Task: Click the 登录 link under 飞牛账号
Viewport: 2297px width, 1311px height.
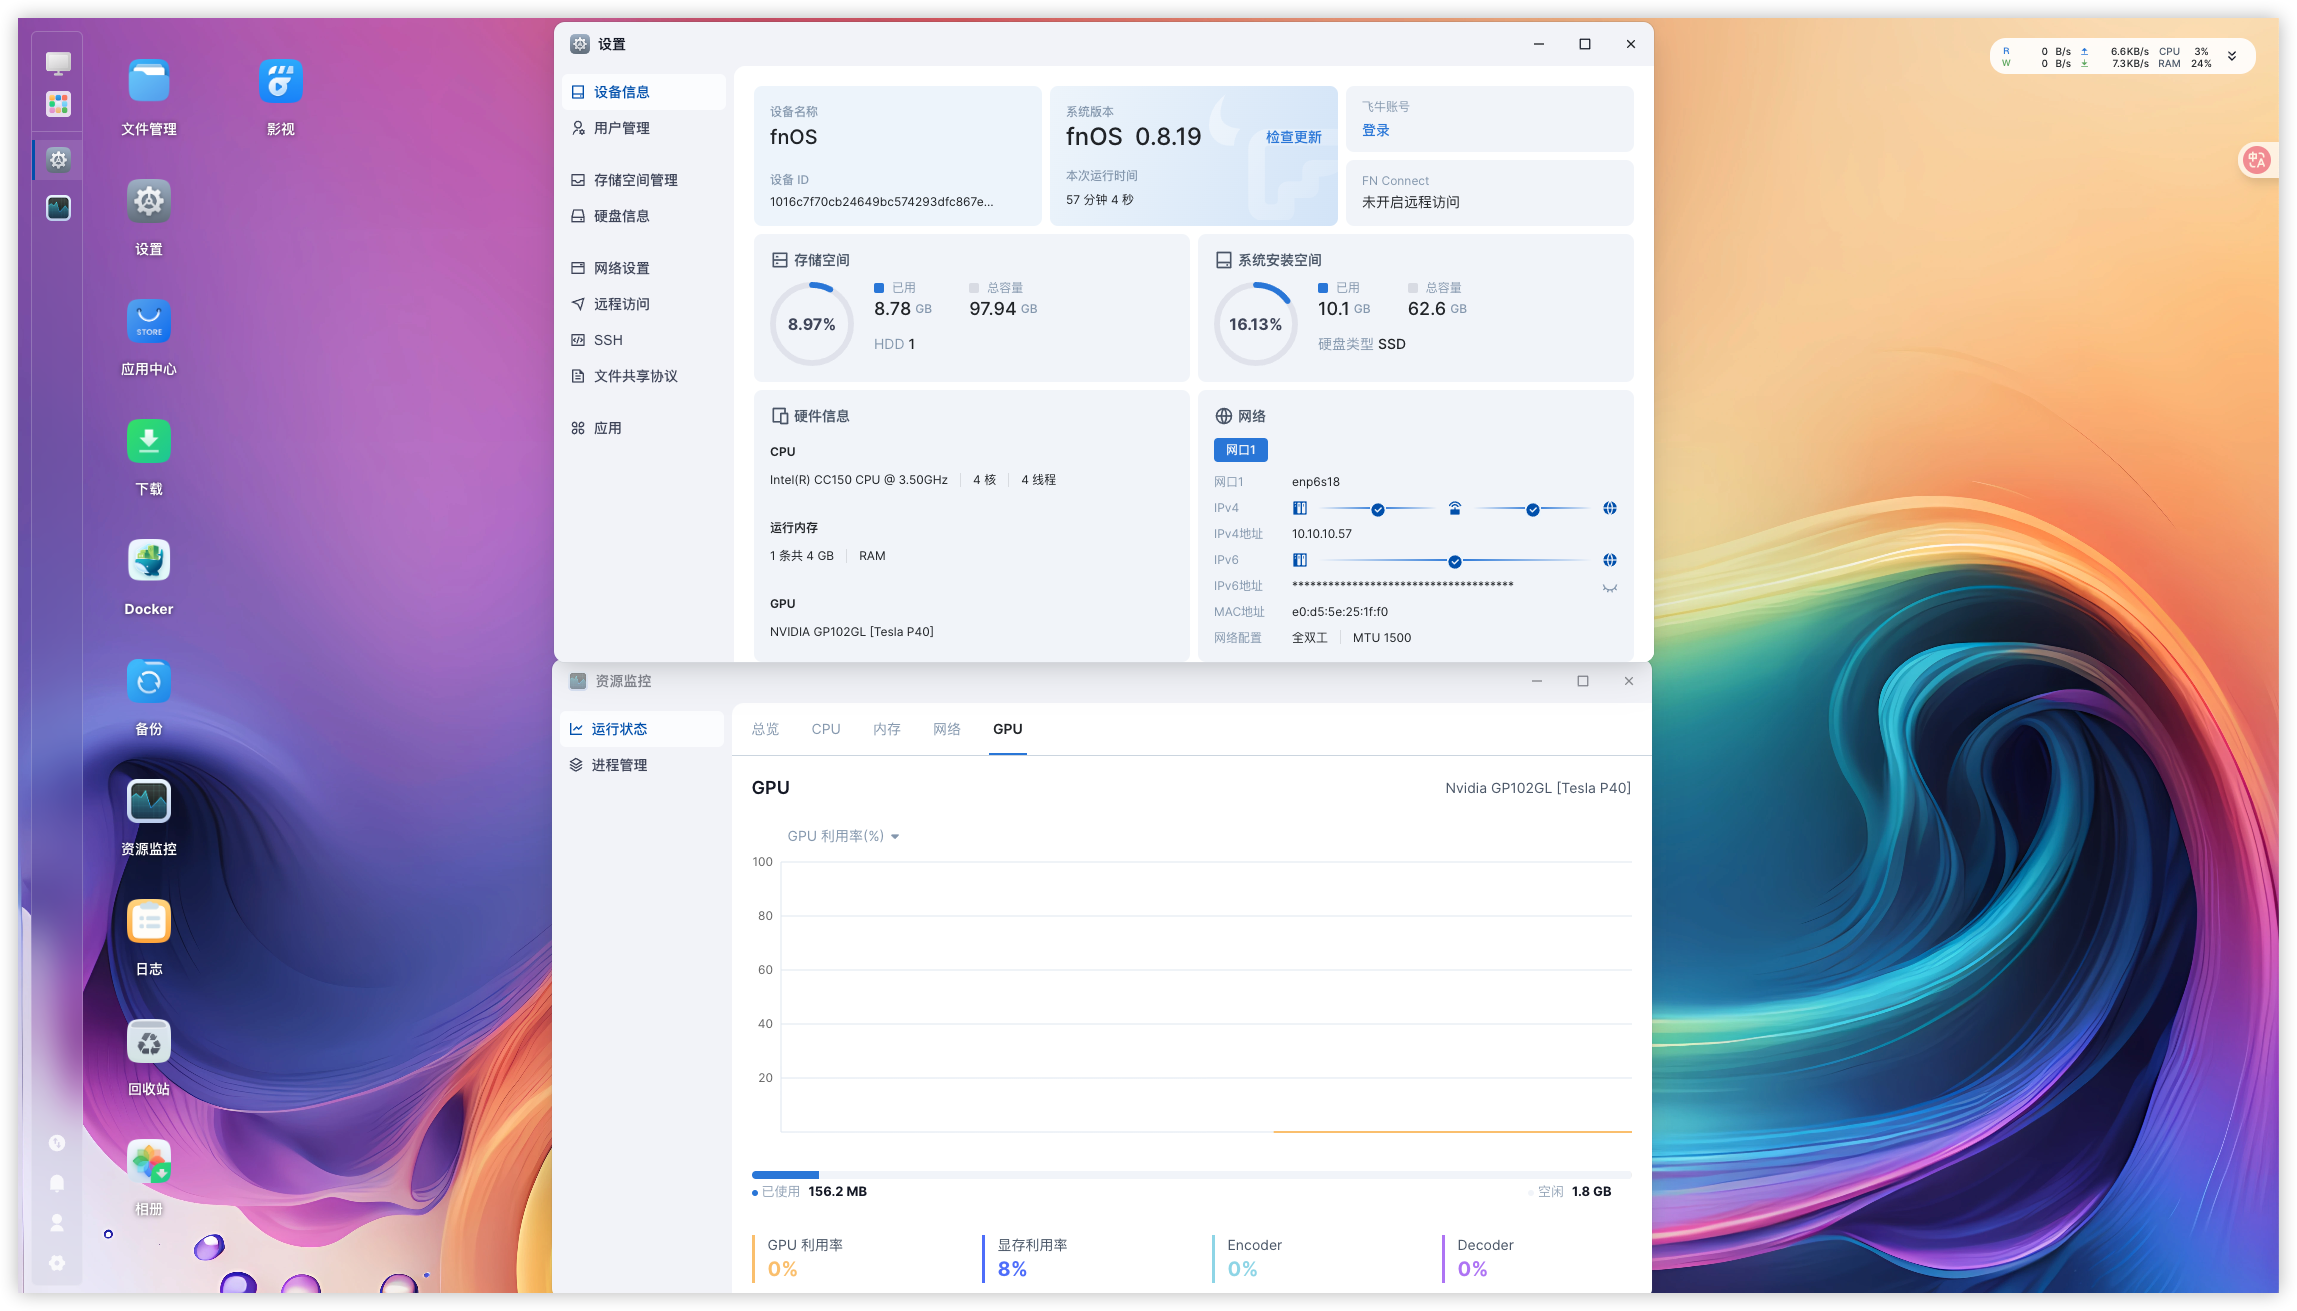Action: [x=1376, y=130]
